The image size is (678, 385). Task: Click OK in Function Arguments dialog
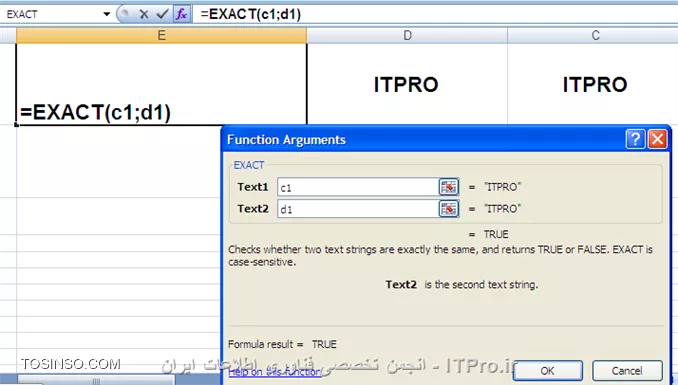[x=547, y=371]
